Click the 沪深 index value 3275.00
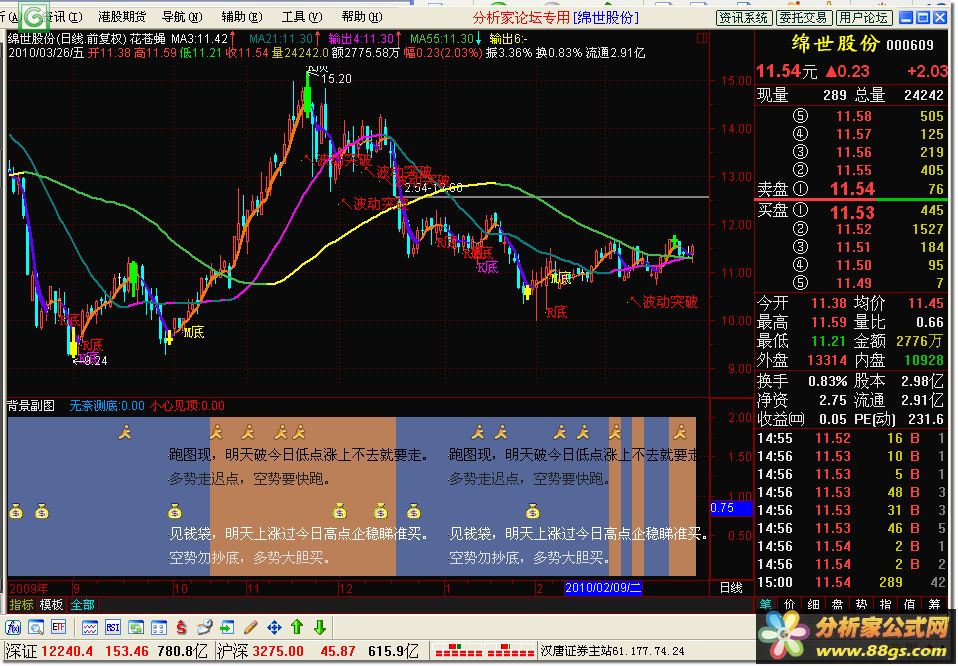Screen dimensions: 958x666 278,651
